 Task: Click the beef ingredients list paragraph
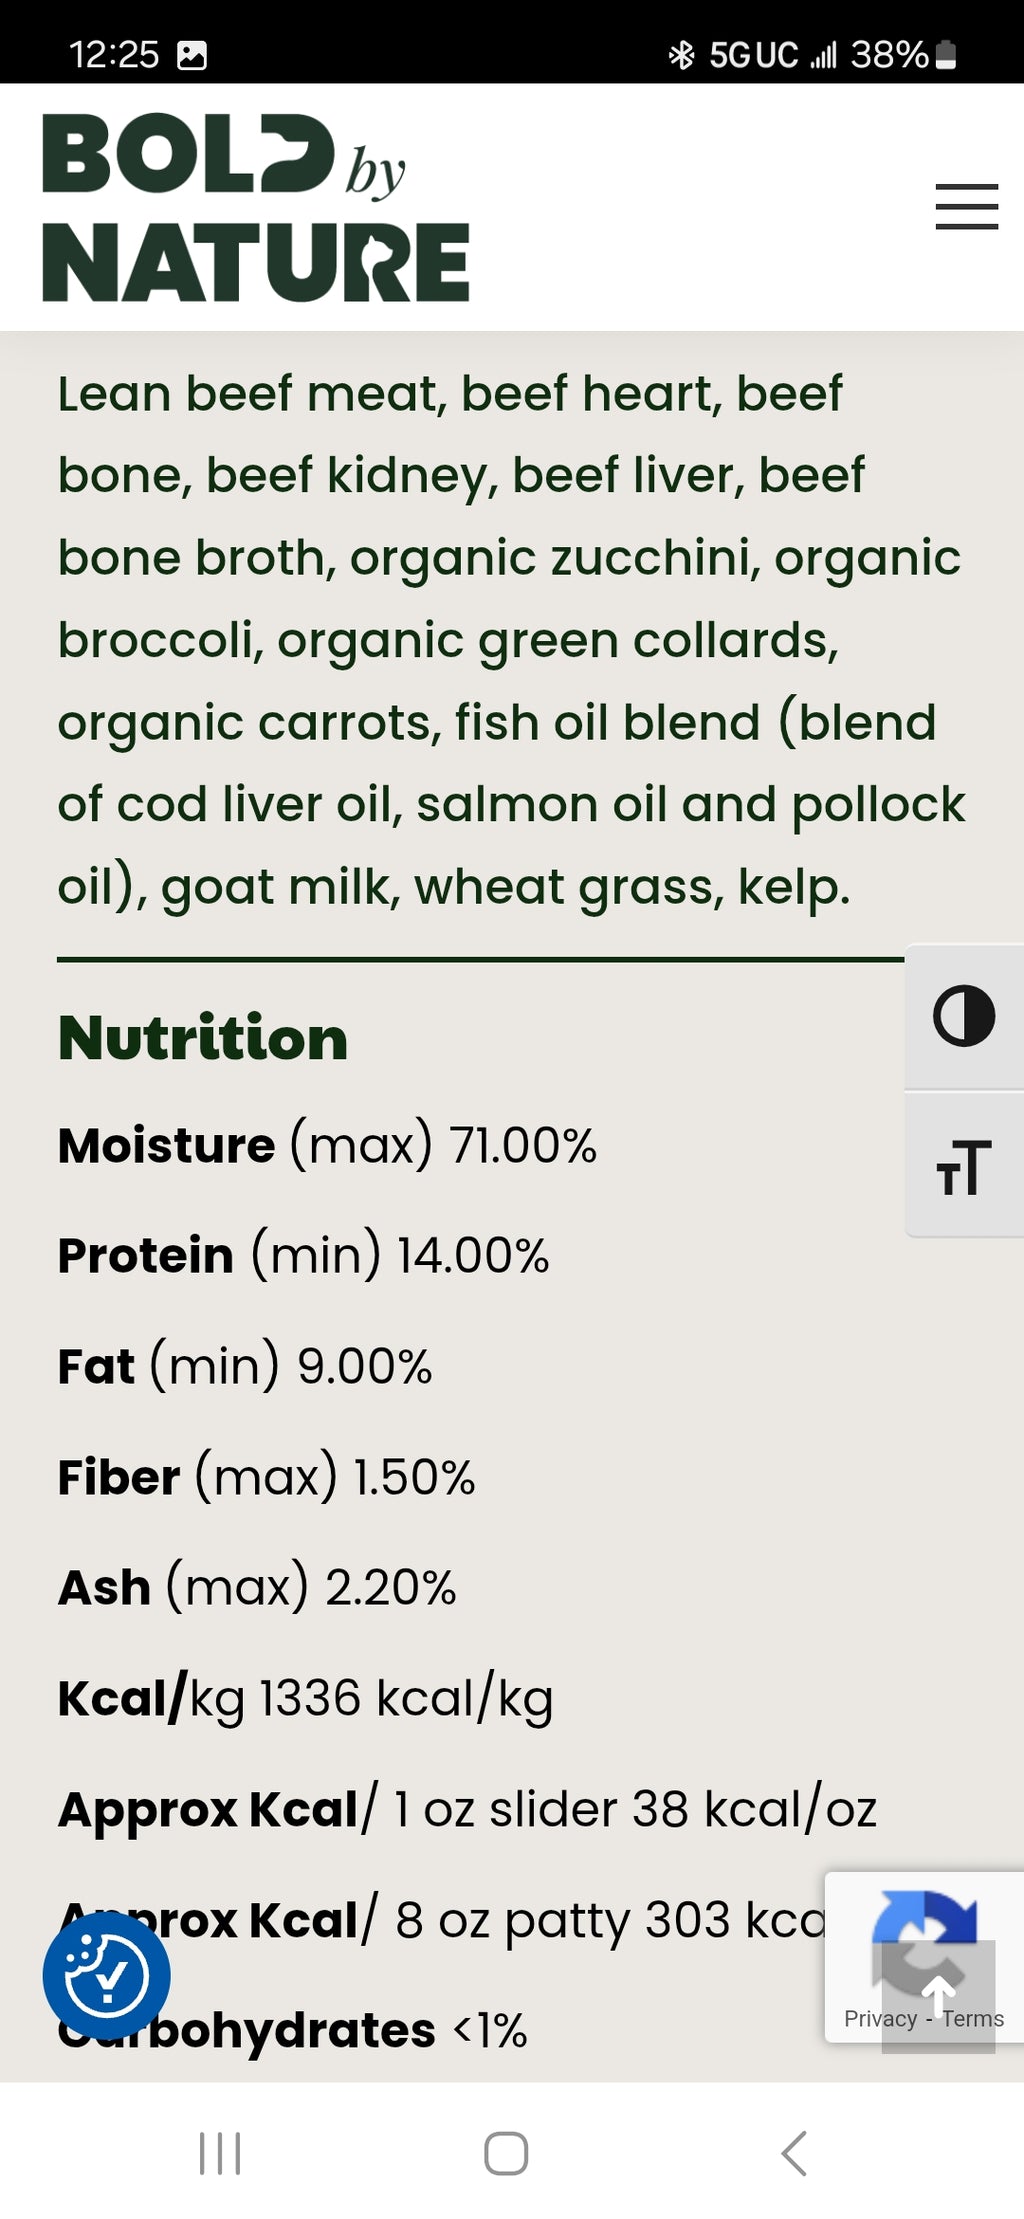[x=510, y=640]
